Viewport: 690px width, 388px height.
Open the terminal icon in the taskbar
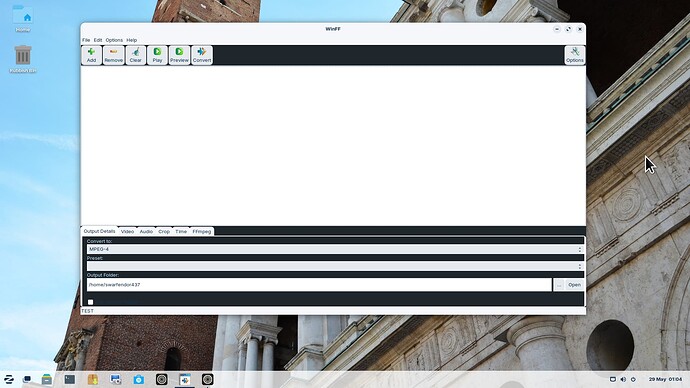pyautogui.click(x=70, y=379)
